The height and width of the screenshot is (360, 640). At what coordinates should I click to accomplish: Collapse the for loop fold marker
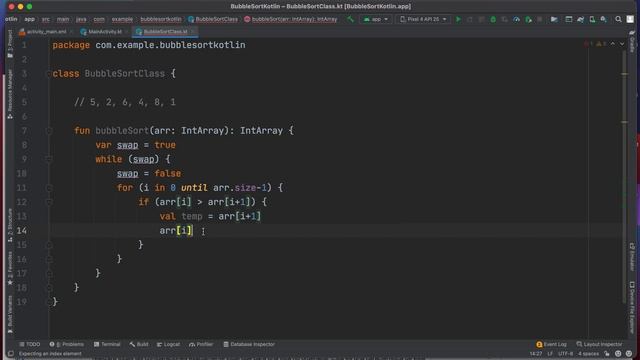click(x=49, y=188)
